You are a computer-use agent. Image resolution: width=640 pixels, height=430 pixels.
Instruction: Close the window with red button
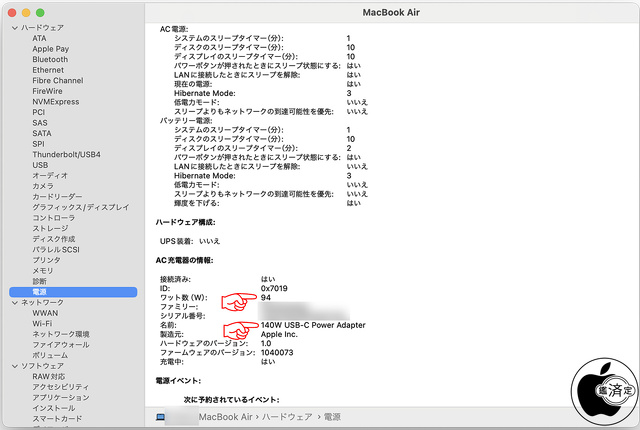click(x=12, y=13)
